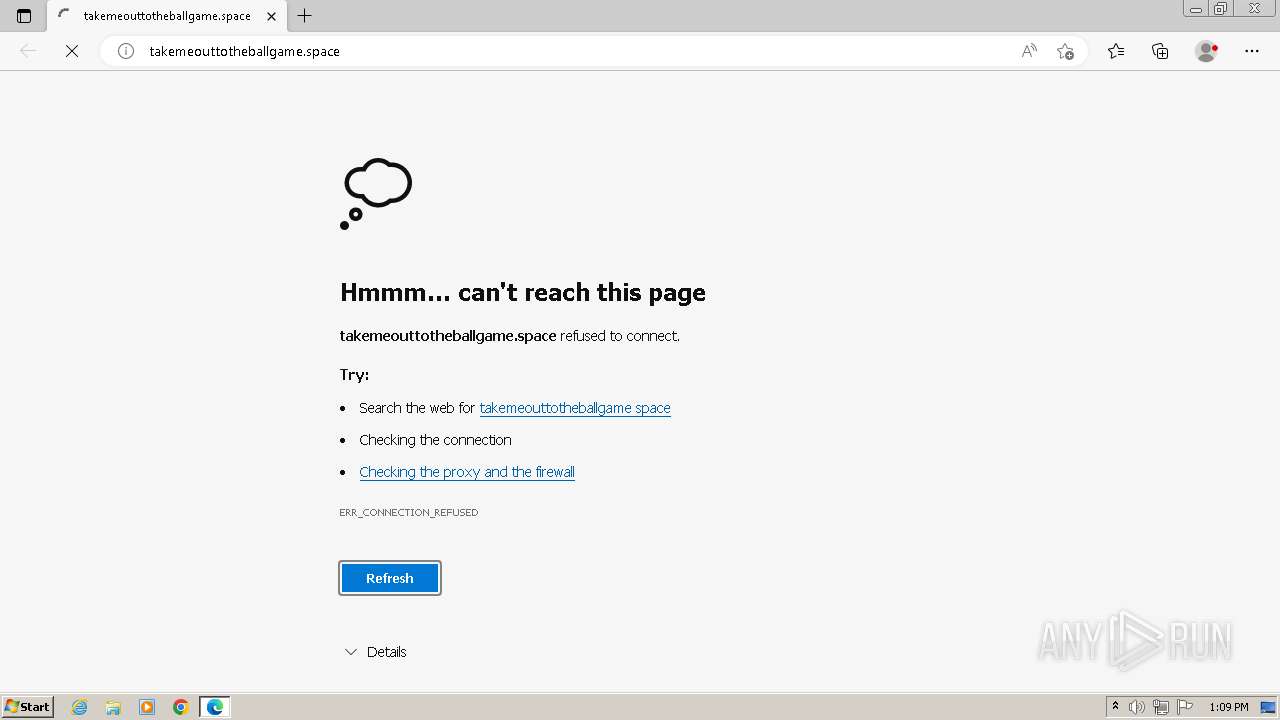Click the Hmmm… can't reach this page heading
1280x720 pixels.
tap(523, 292)
